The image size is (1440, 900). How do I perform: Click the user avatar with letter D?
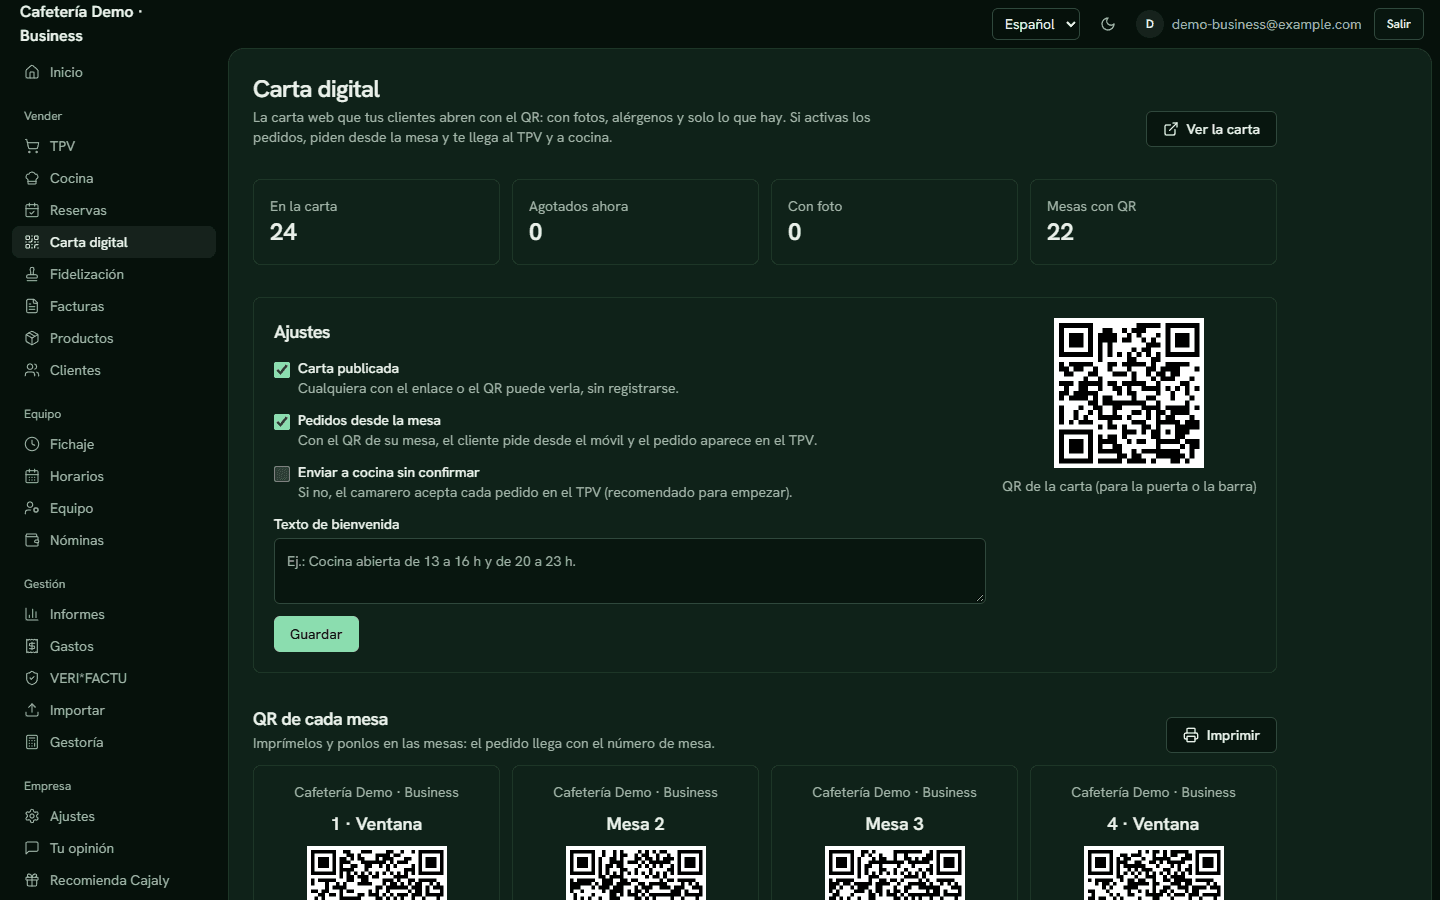coord(1150,24)
